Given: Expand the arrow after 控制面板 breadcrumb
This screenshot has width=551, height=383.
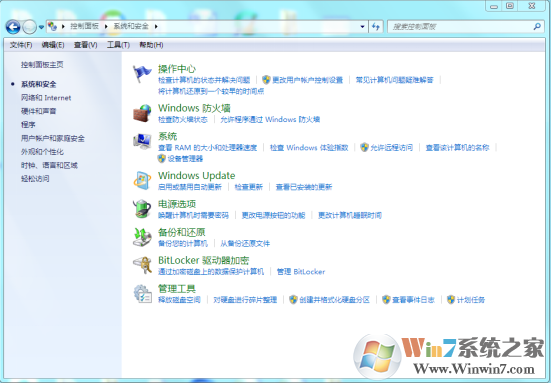Looking at the screenshot, I should [x=106, y=26].
